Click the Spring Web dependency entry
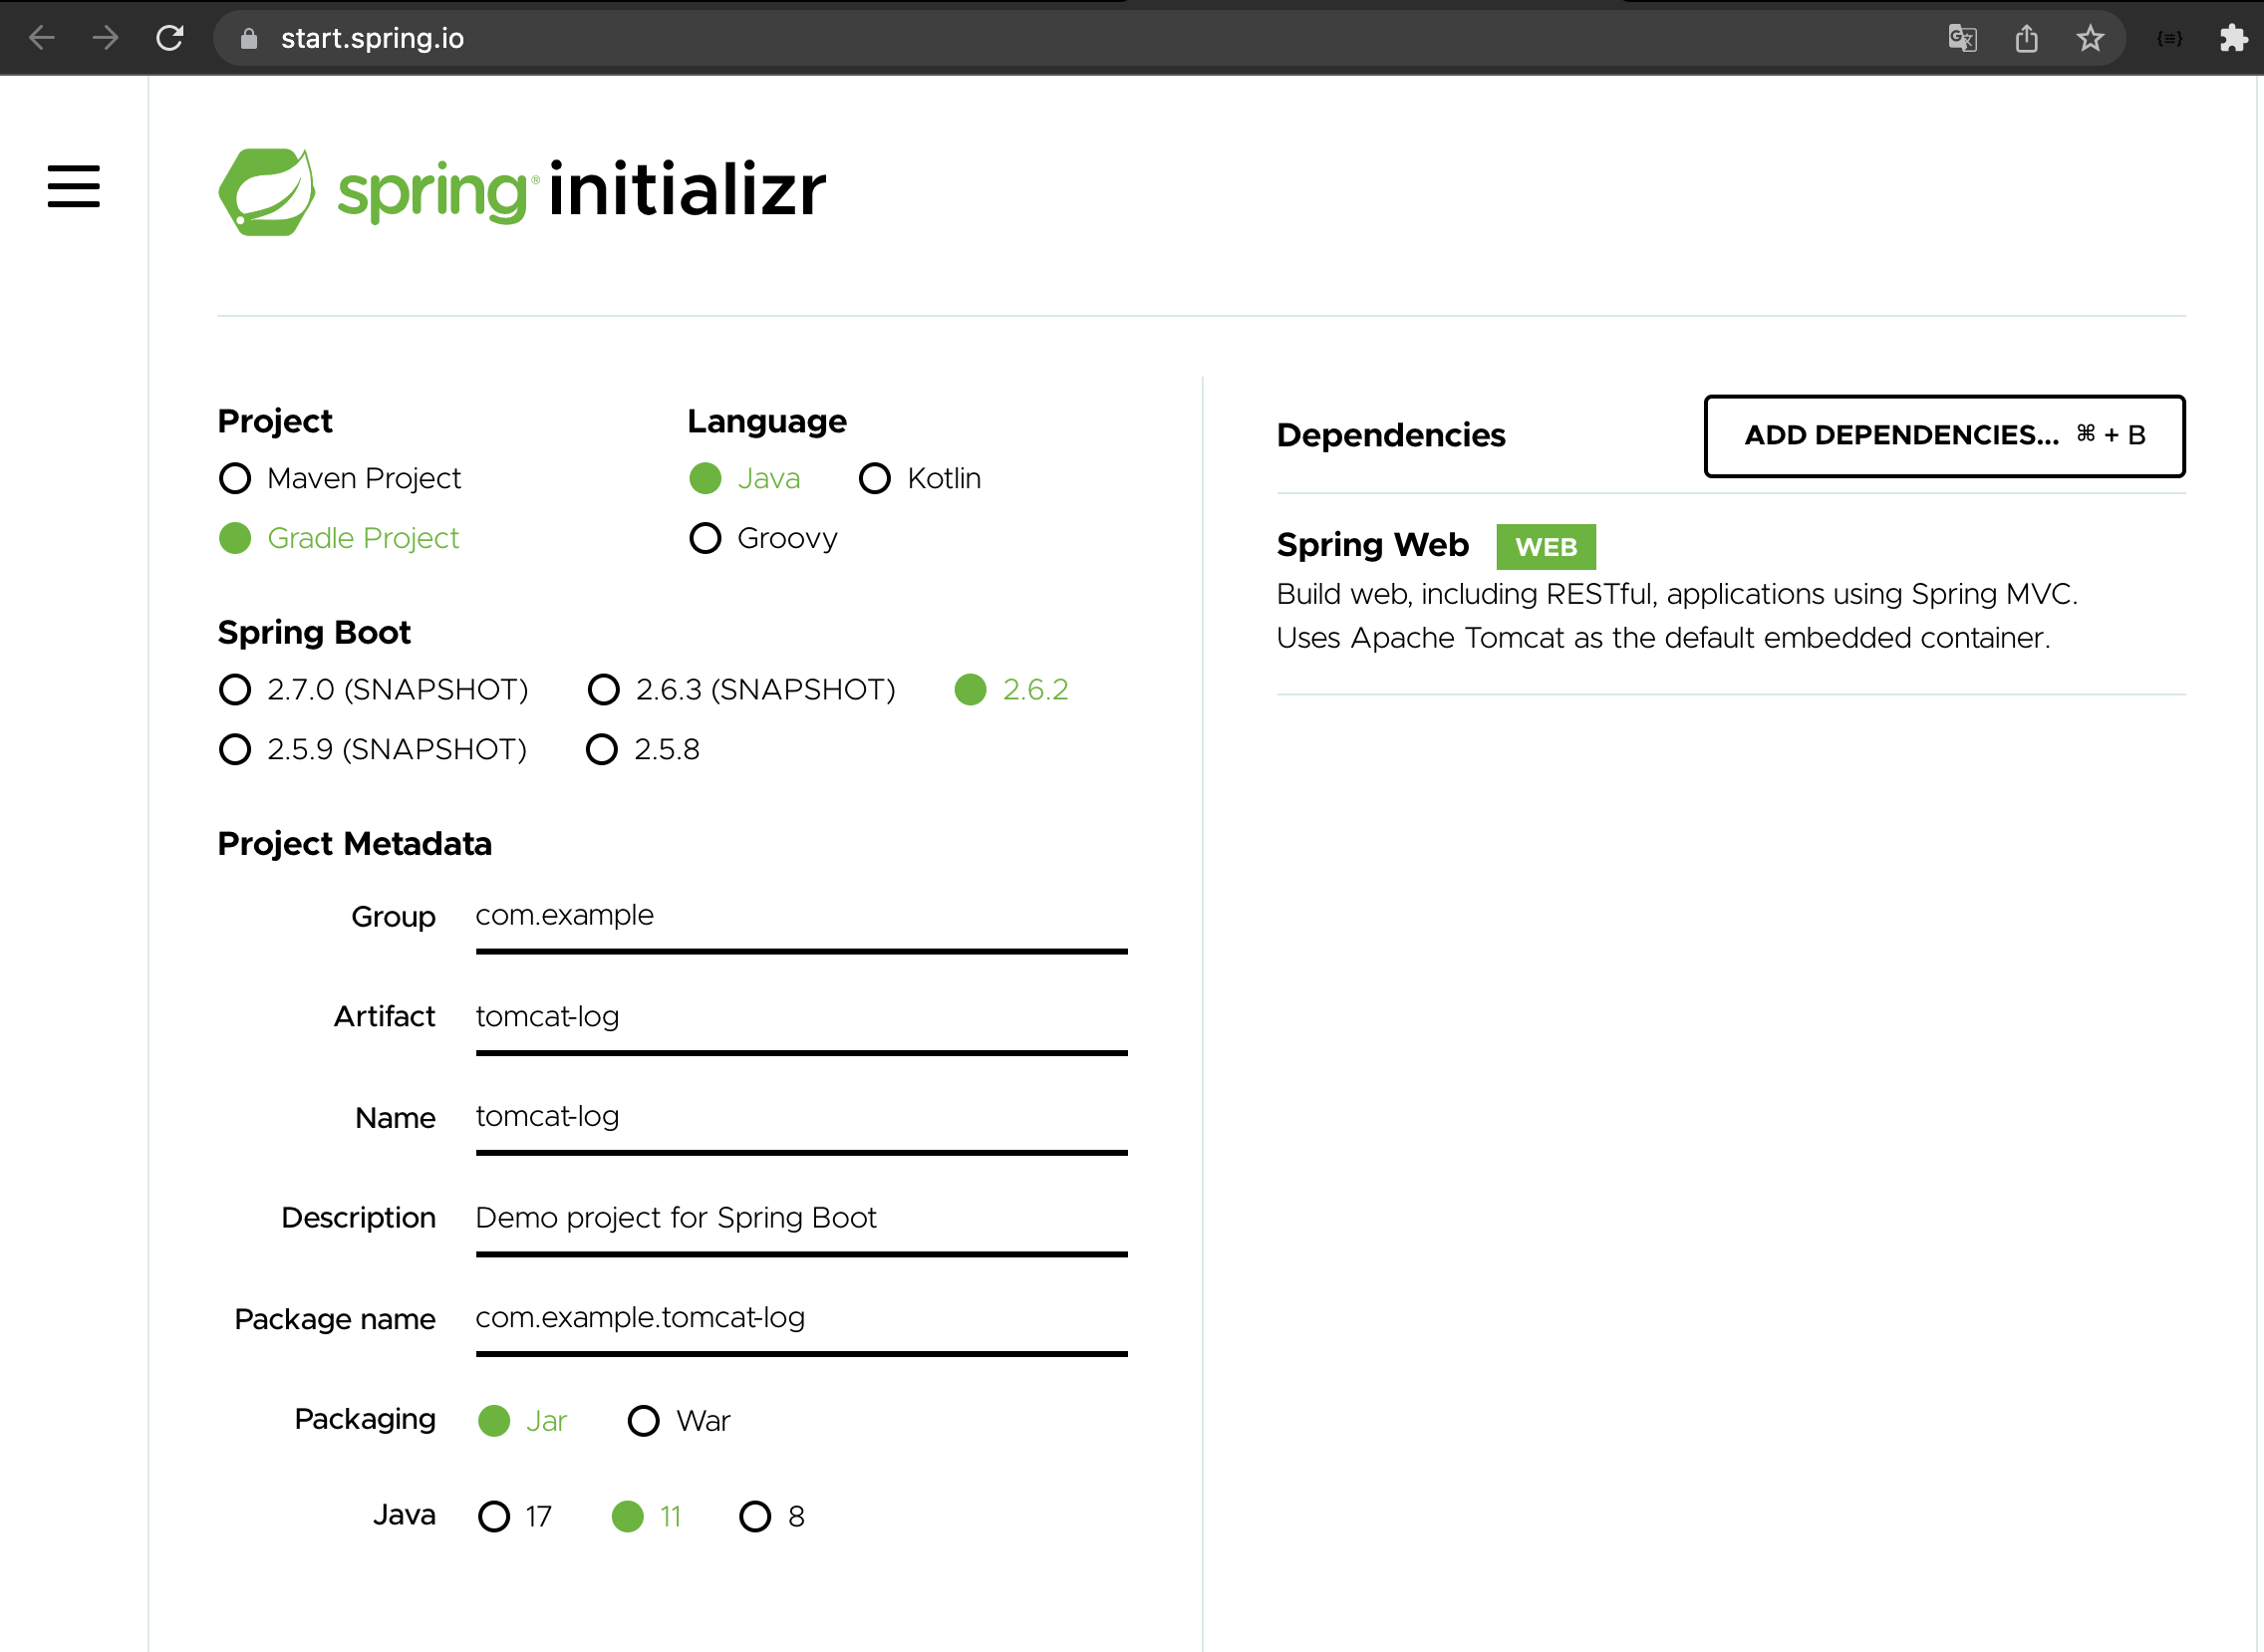This screenshot has width=2264, height=1652. coord(1372,545)
